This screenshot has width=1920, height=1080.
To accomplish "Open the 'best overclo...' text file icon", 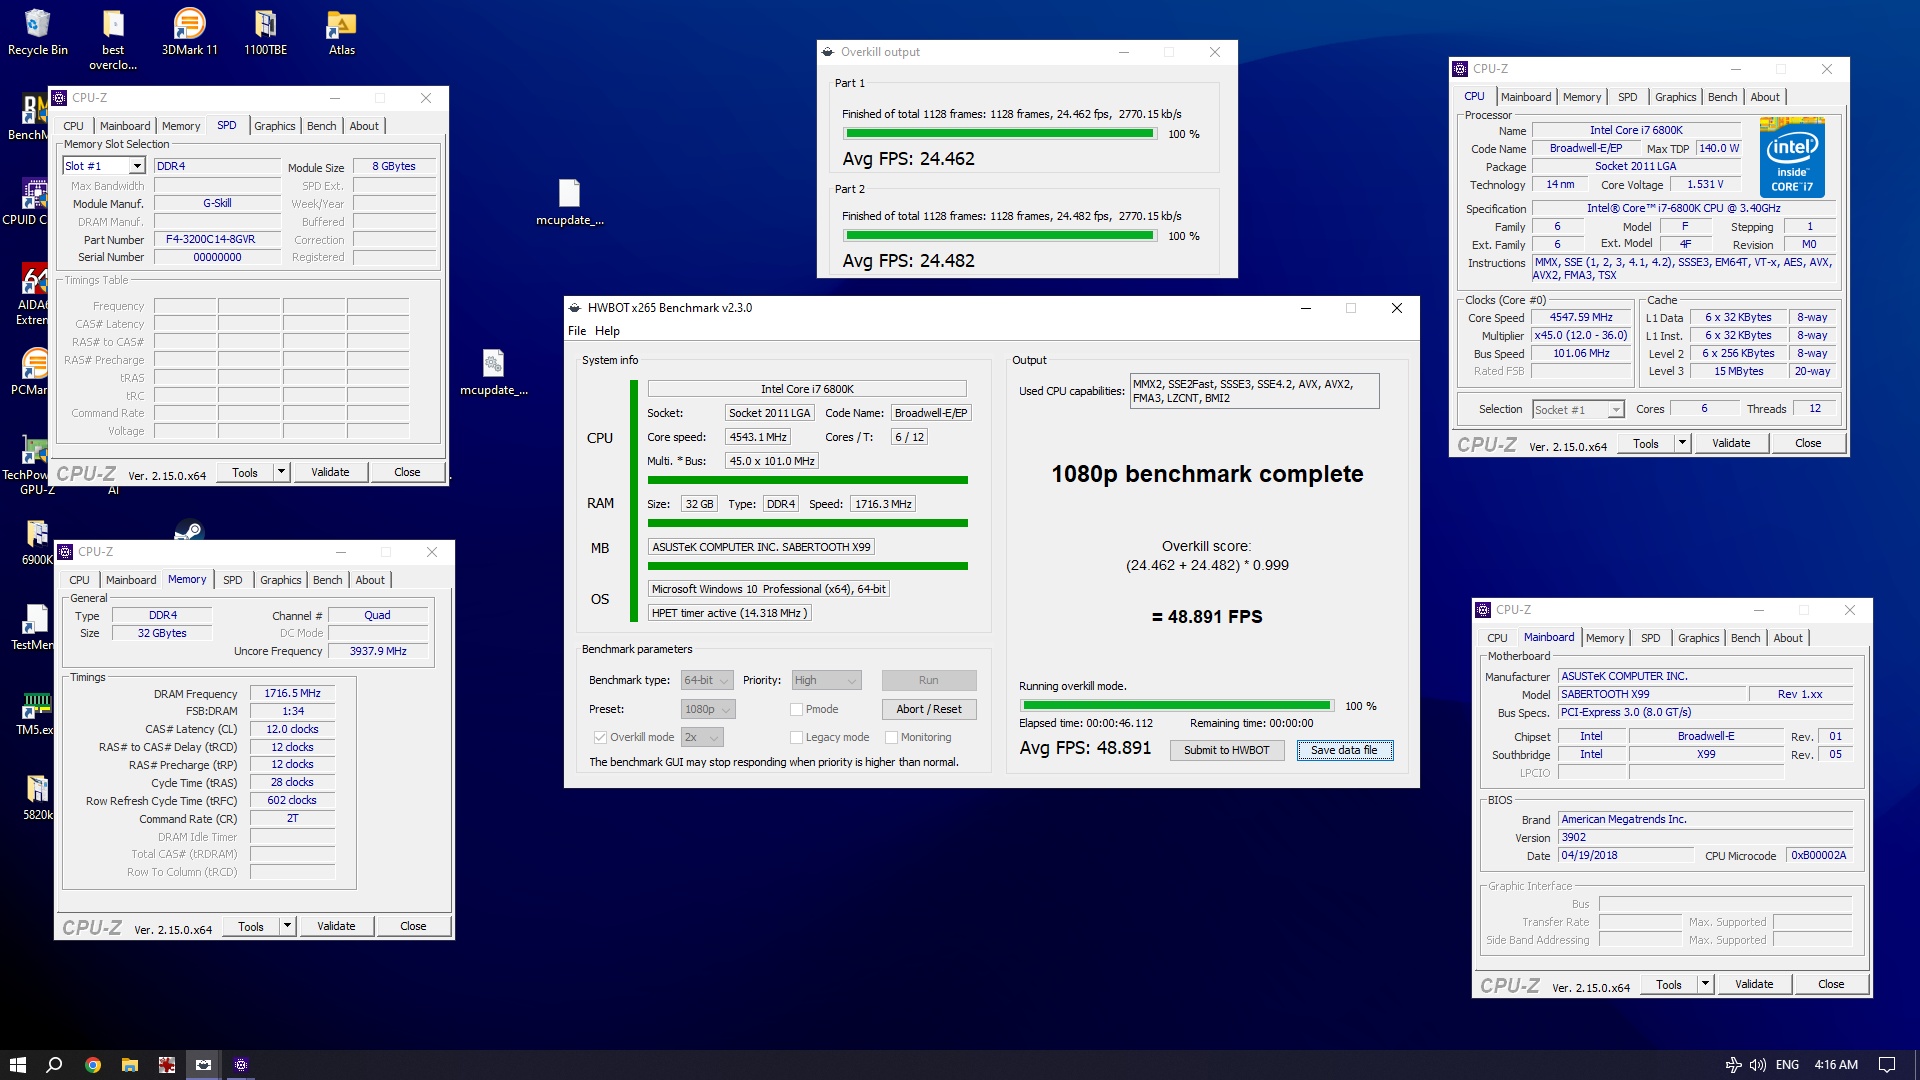I will pos(113,40).
